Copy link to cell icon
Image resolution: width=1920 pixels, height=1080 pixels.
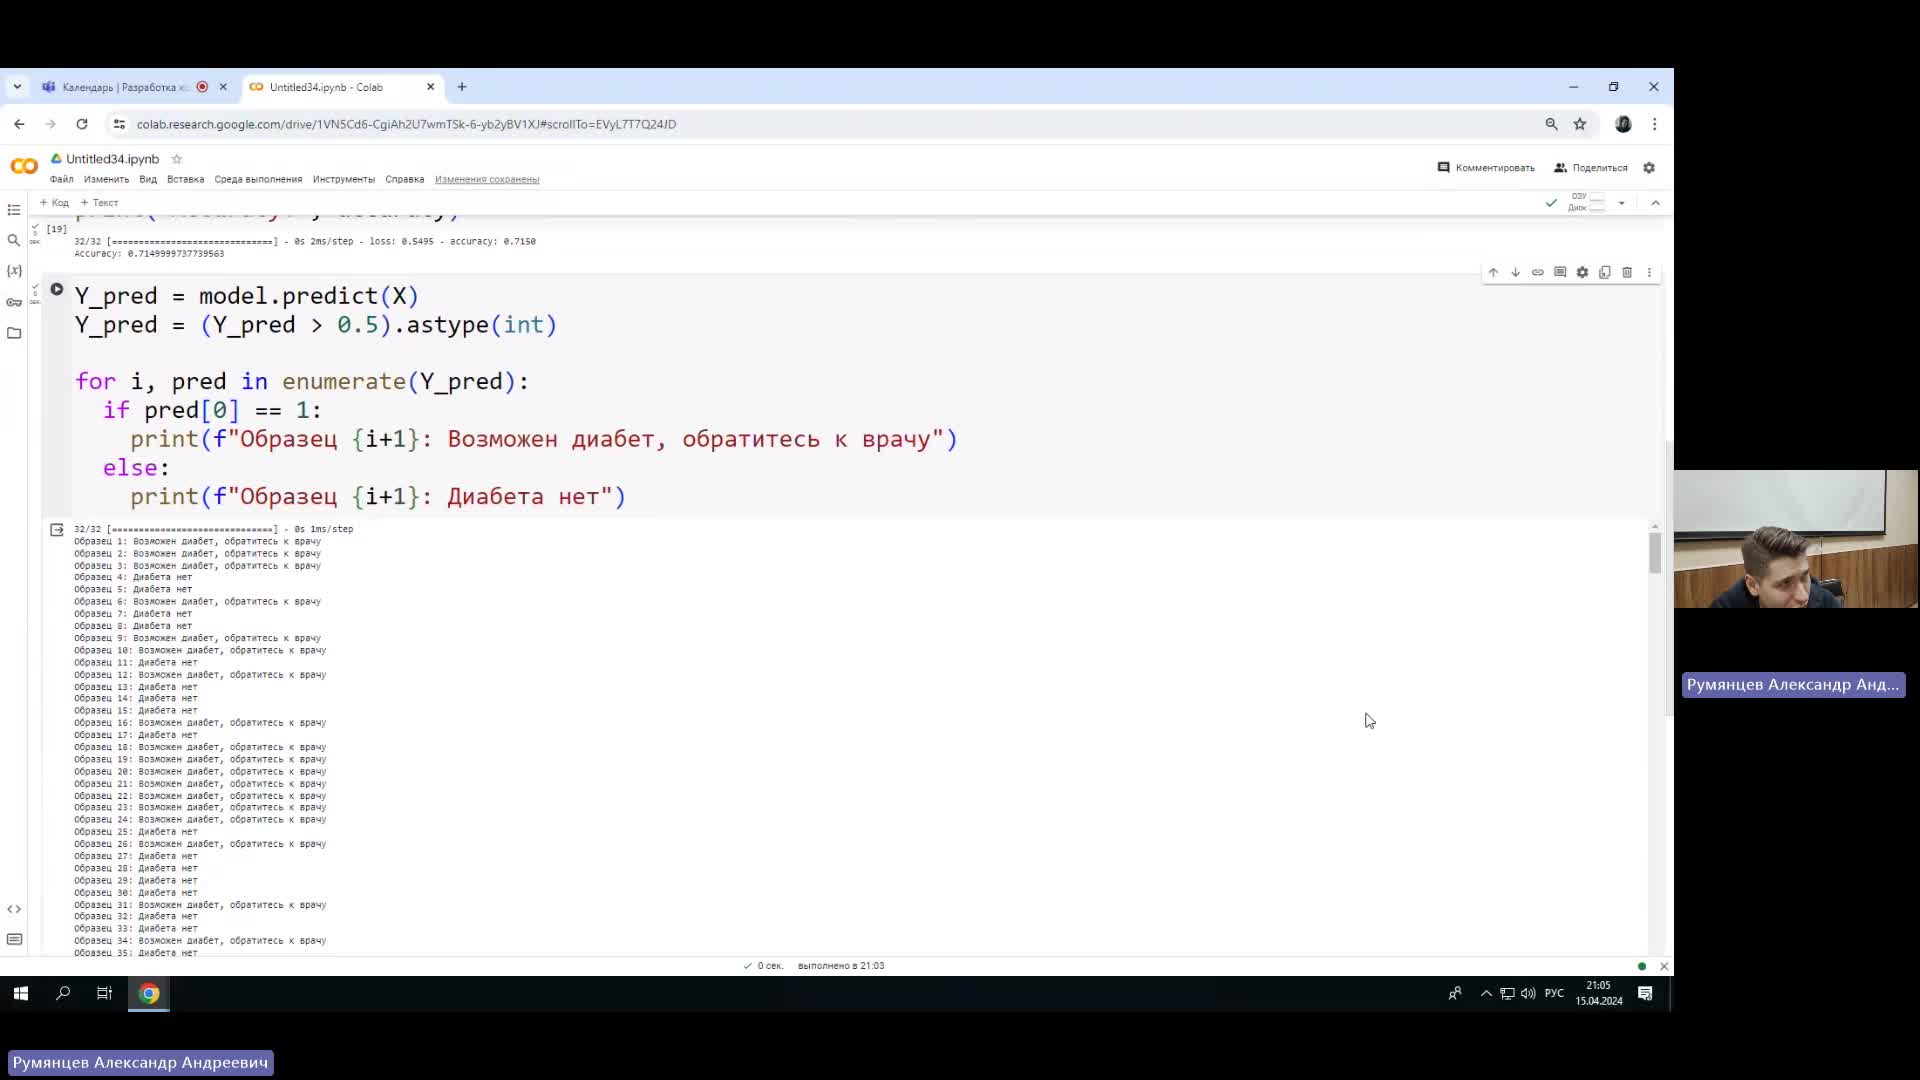coord(1538,272)
